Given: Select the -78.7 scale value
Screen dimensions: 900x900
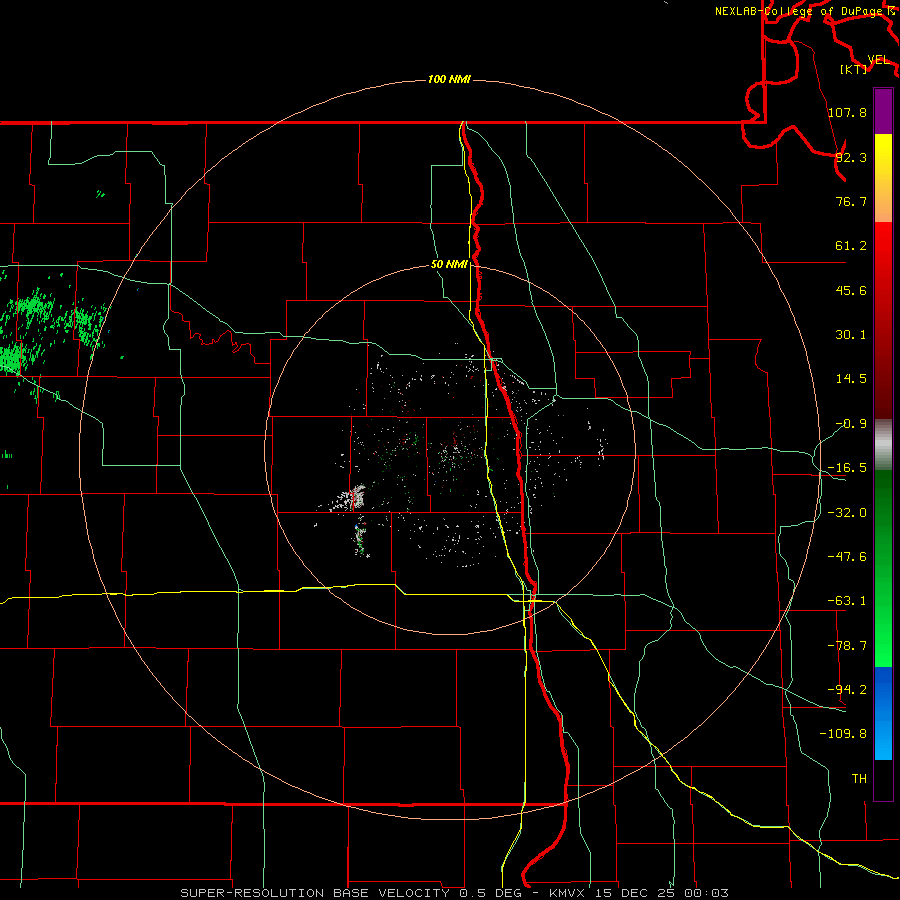Looking at the screenshot, I should point(847,646).
